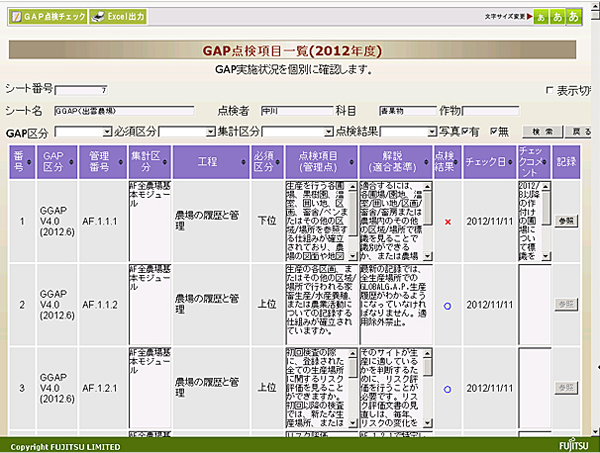Viewport: 600px width, 453px height.
Task: Open the 点検結果 dropdown
Action: pos(408,132)
